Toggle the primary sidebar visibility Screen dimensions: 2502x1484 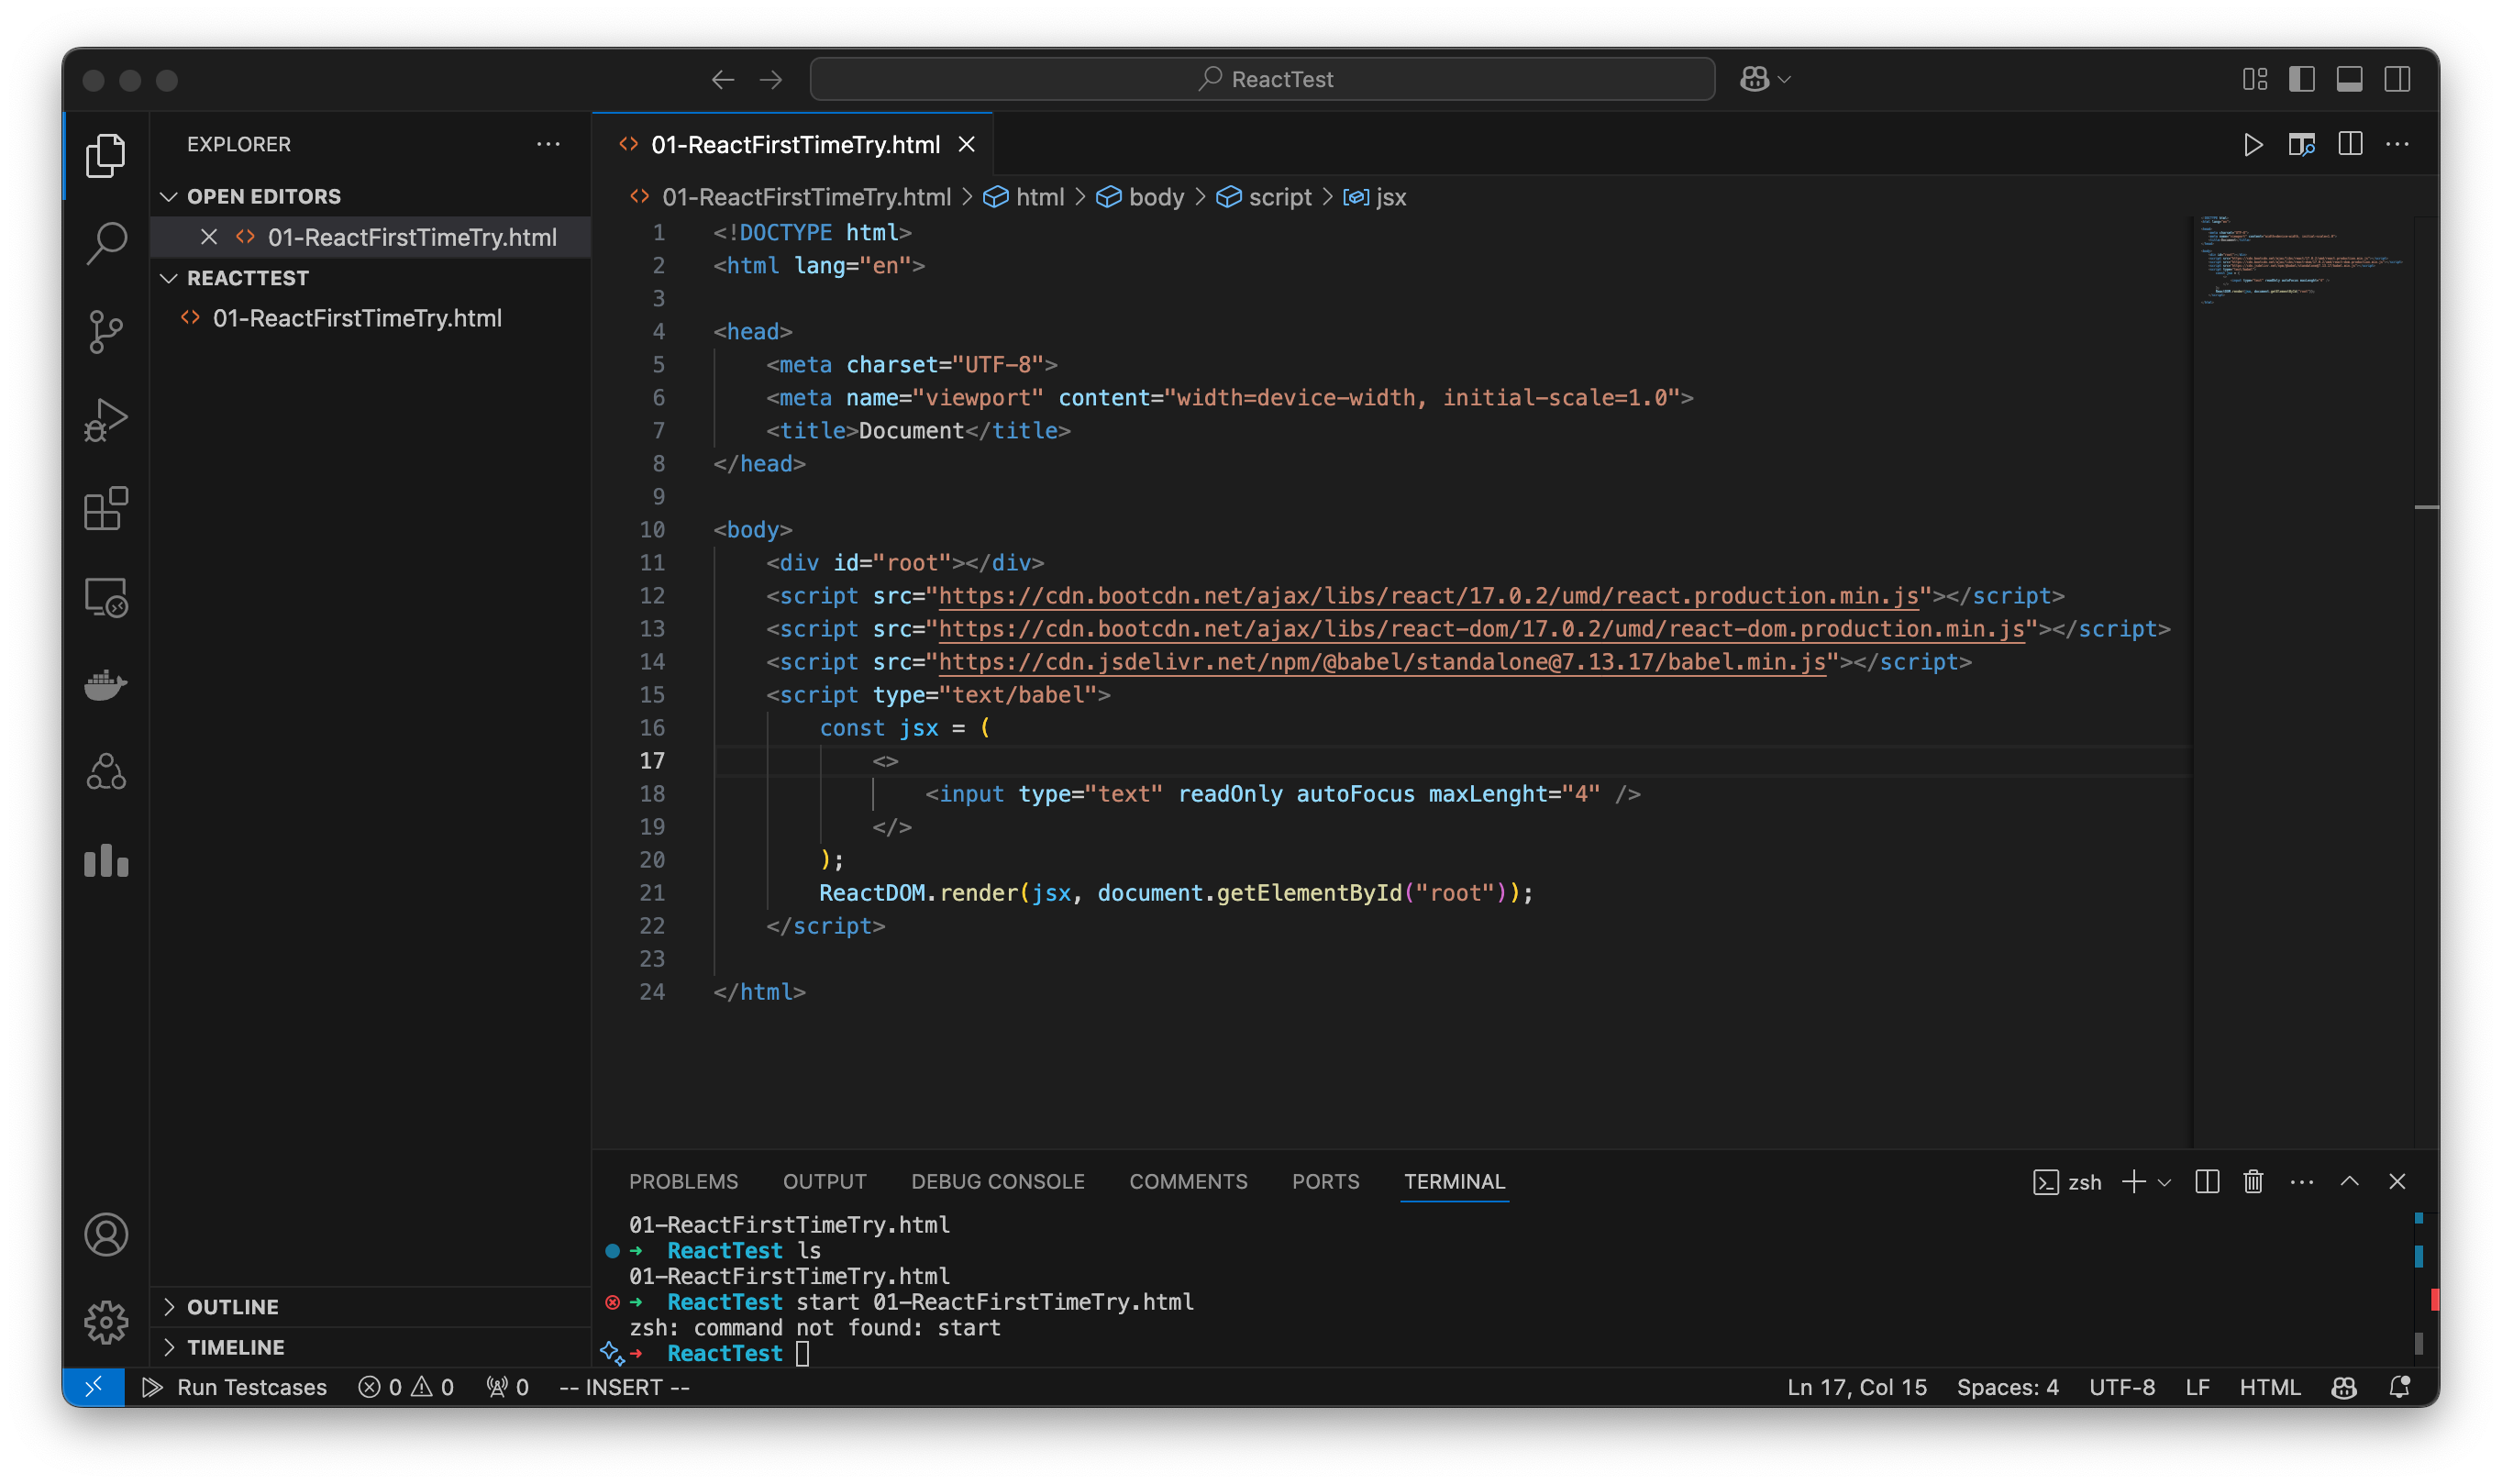click(x=2302, y=79)
